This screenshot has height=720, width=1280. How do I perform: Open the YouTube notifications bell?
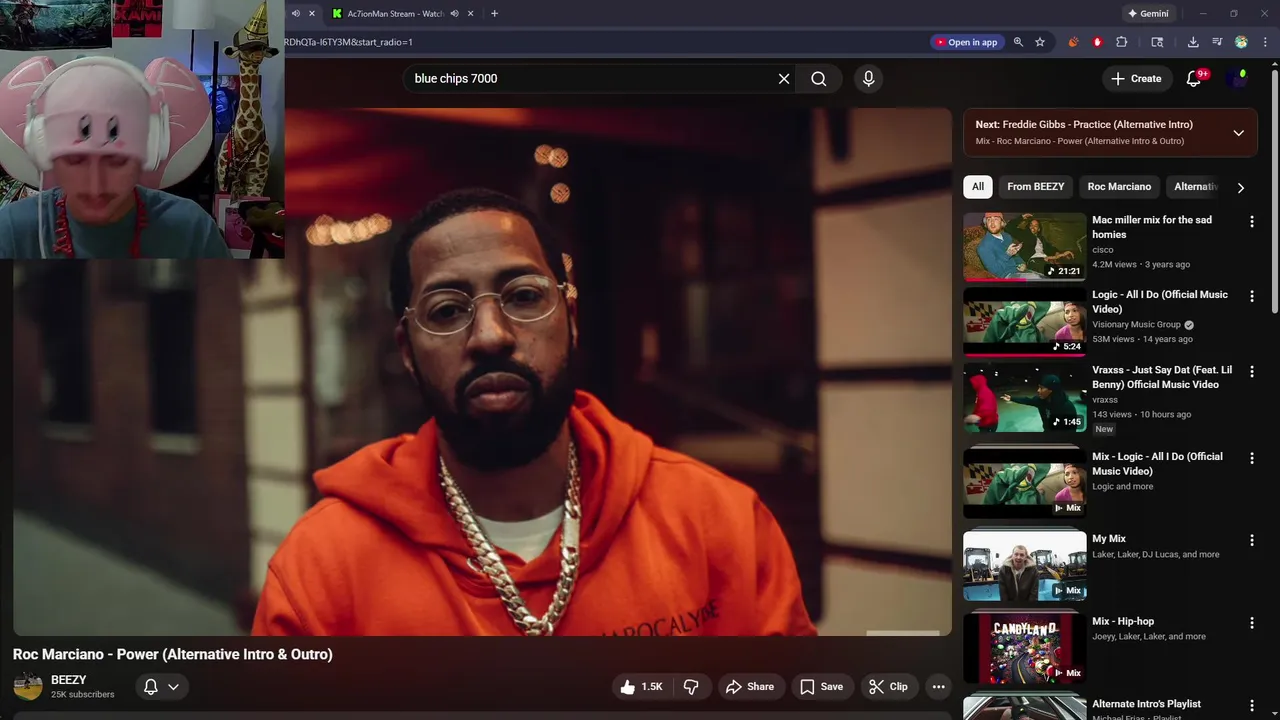(x=1193, y=78)
